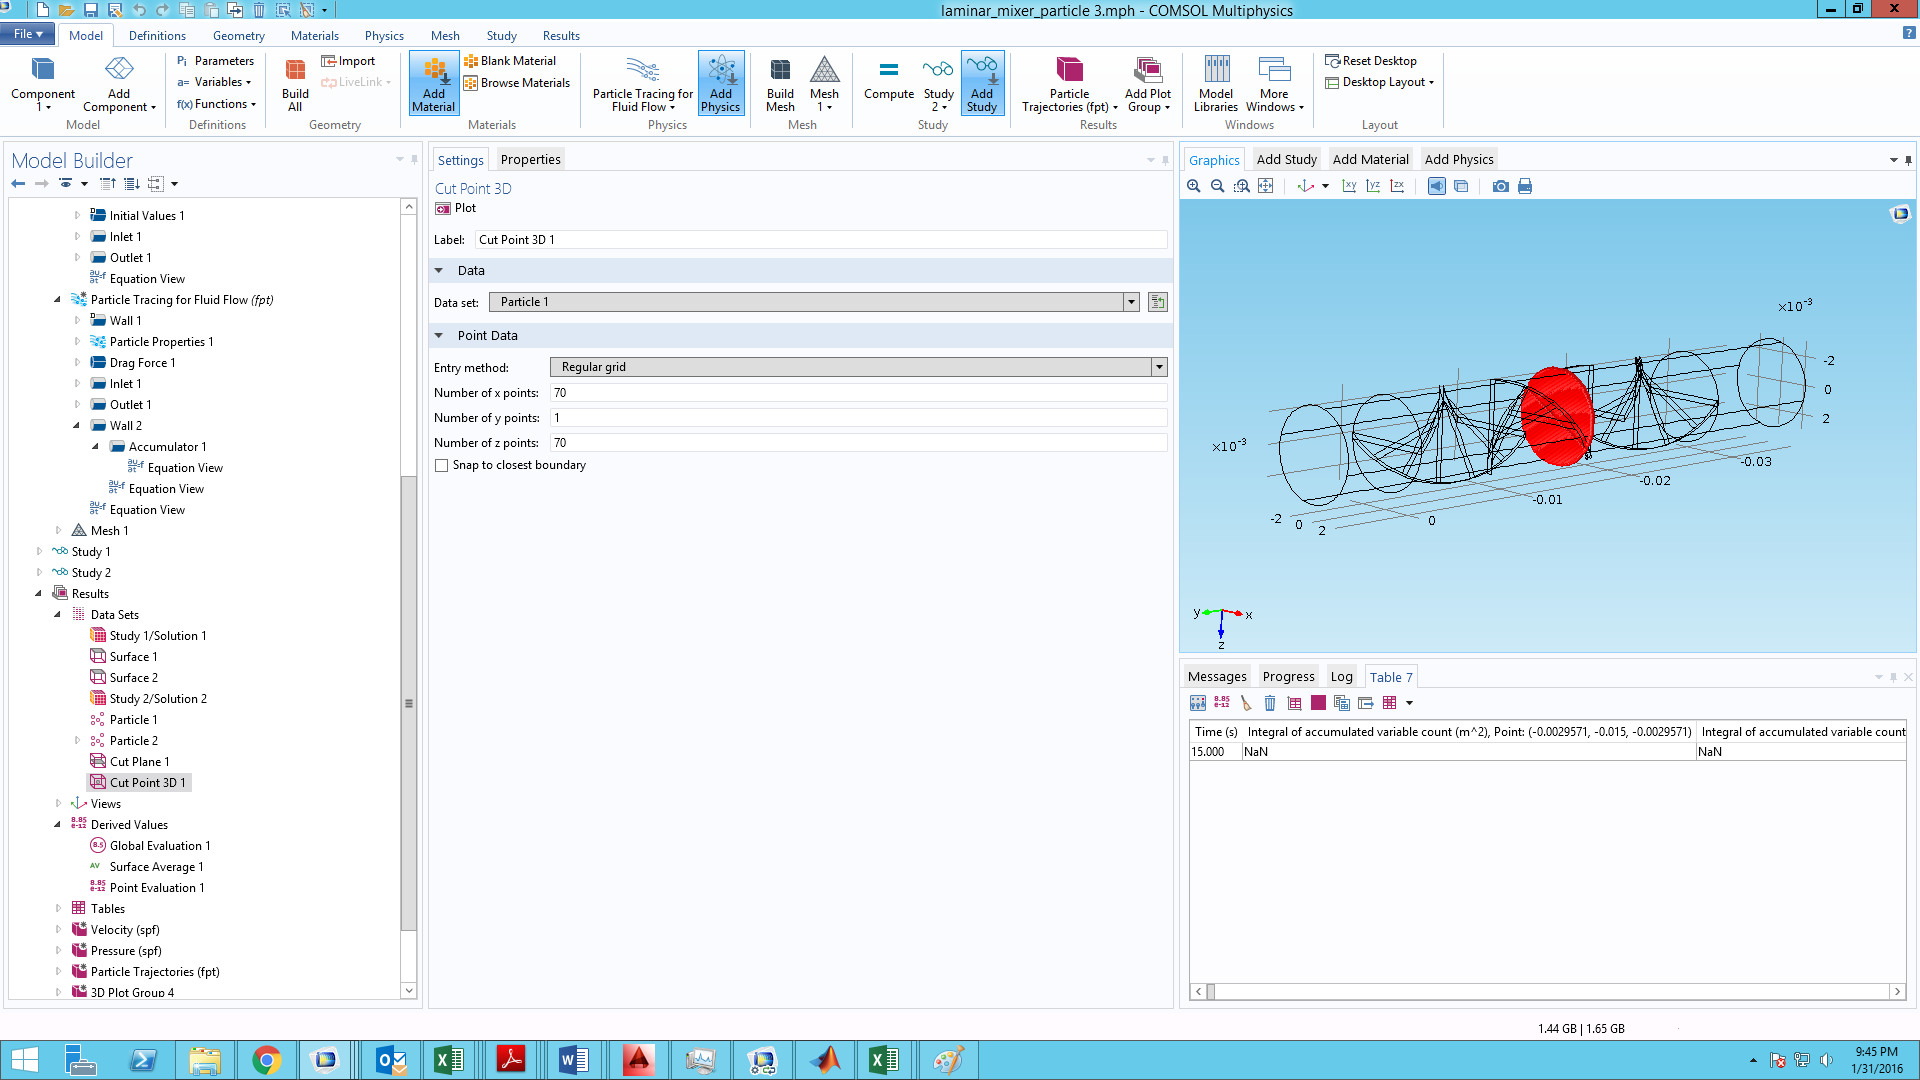Viewport: 1920px width, 1080px height.
Task: Click the table horizontal scrollbar
Action: (x=1548, y=991)
